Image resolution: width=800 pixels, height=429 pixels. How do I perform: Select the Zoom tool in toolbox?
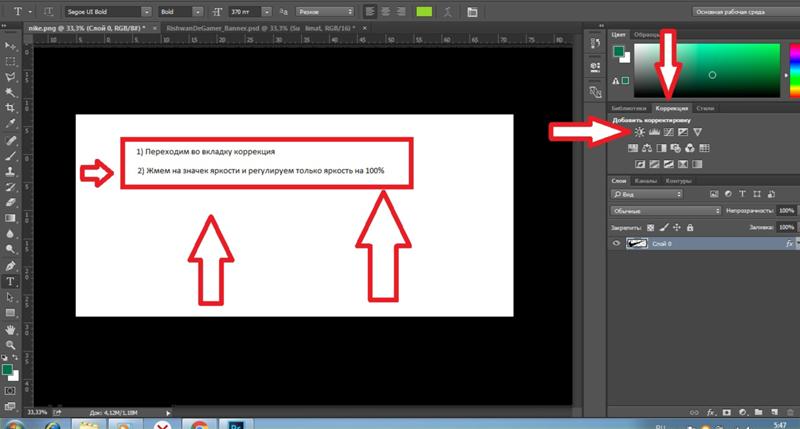(x=10, y=343)
